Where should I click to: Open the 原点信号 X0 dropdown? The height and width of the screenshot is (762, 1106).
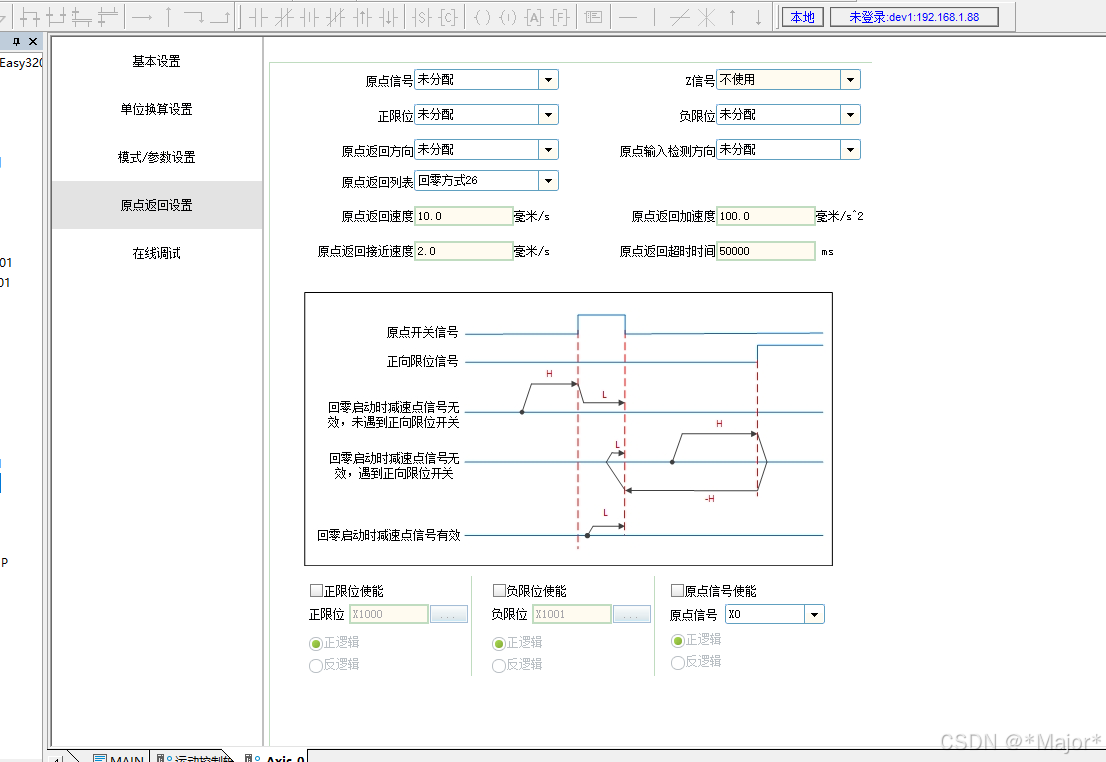774,615
